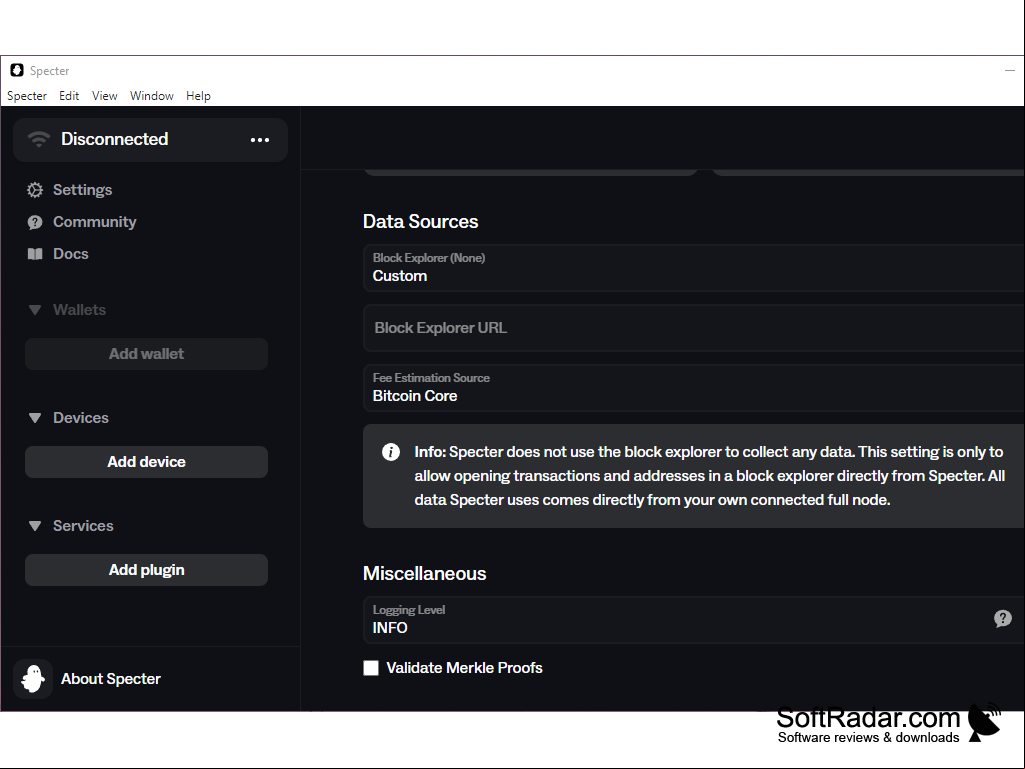Open About Specter
This screenshot has height=769, width=1025.
[x=110, y=679]
